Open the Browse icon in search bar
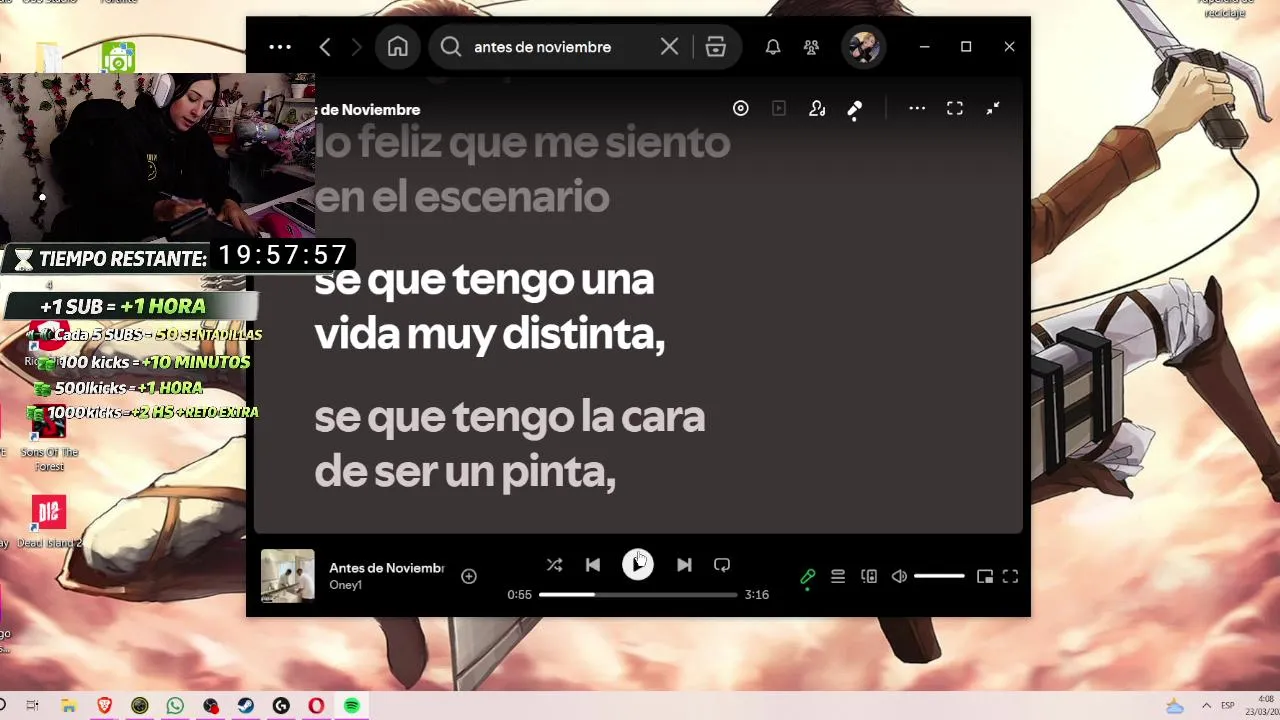This screenshot has width=1280, height=720. (715, 47)
